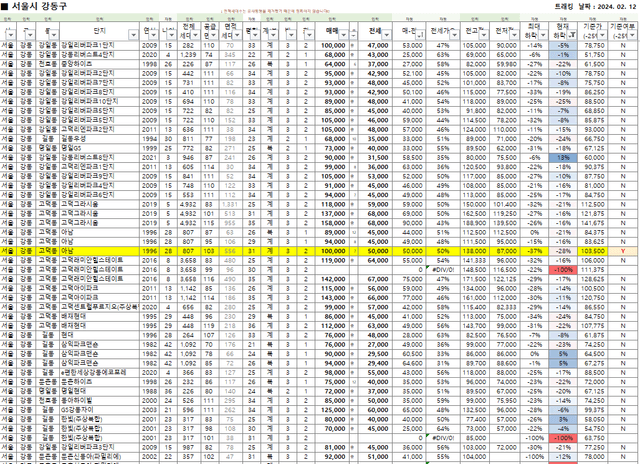Select the 고덕리엔파크1단지 cell
Screen dimensions: 640x464
(x=99, y=167)
